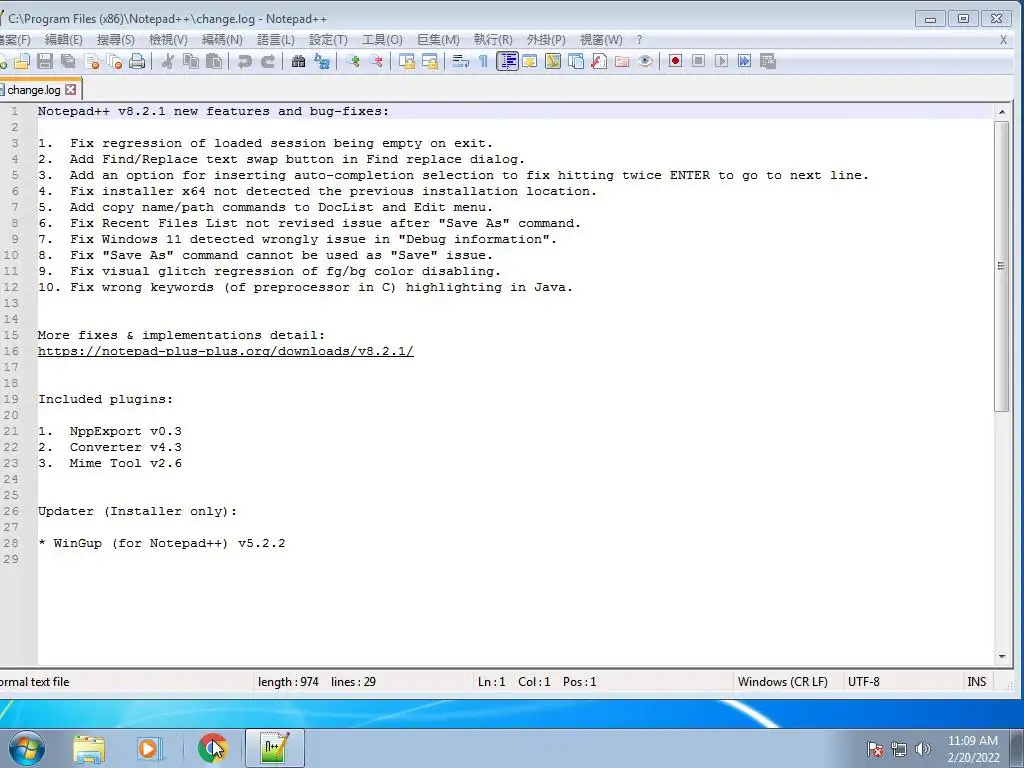
Task: Toggle the word wrap icon
Action: coord(460,61)
